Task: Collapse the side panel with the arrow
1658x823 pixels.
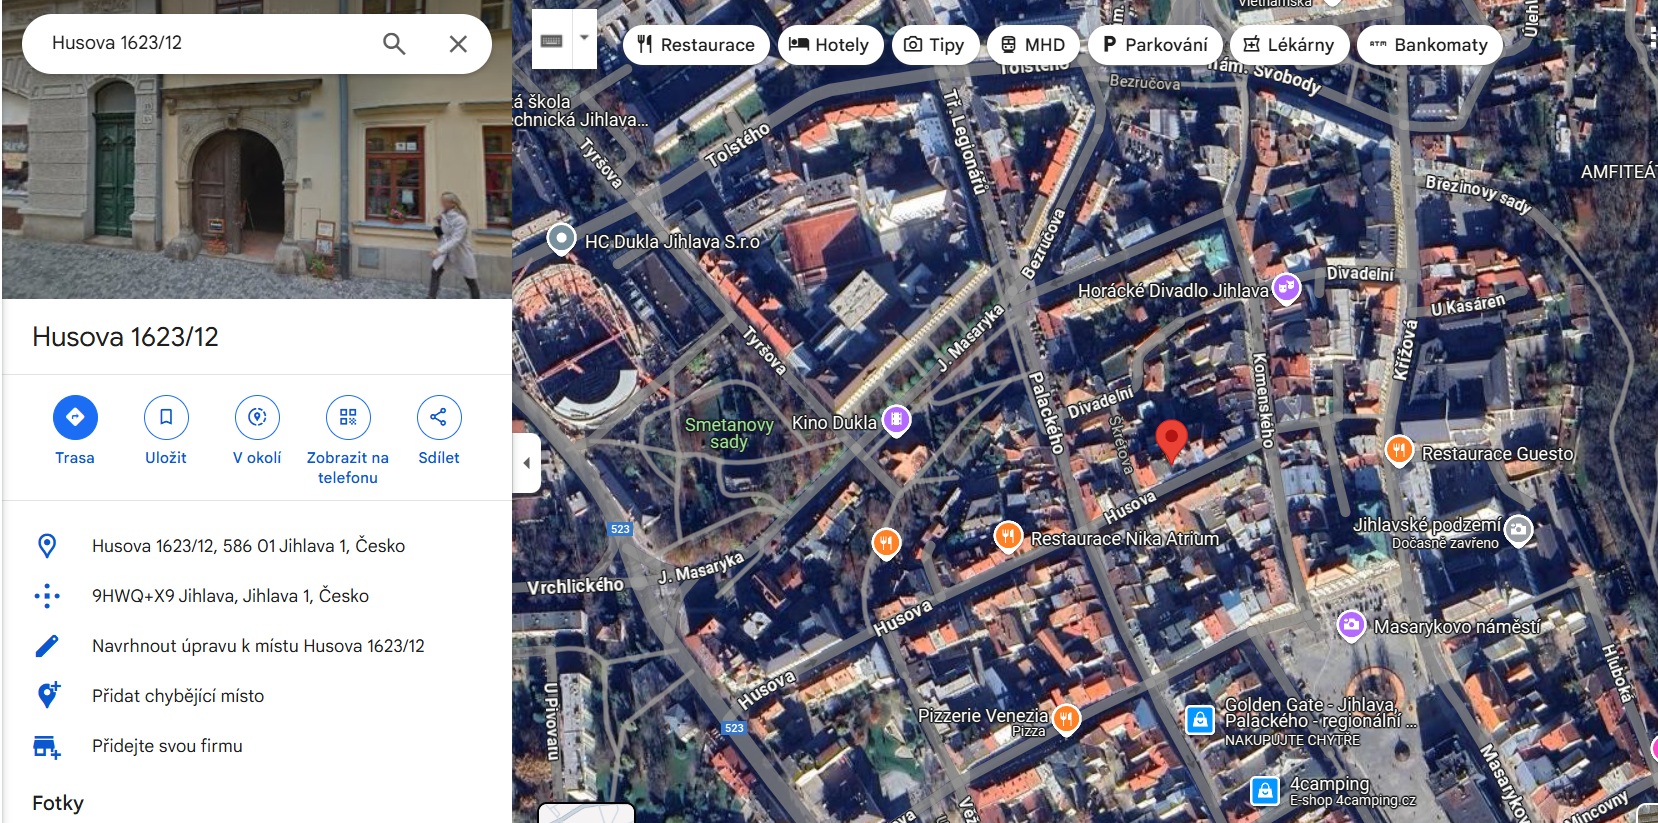Action: click(x=527, y=463)
